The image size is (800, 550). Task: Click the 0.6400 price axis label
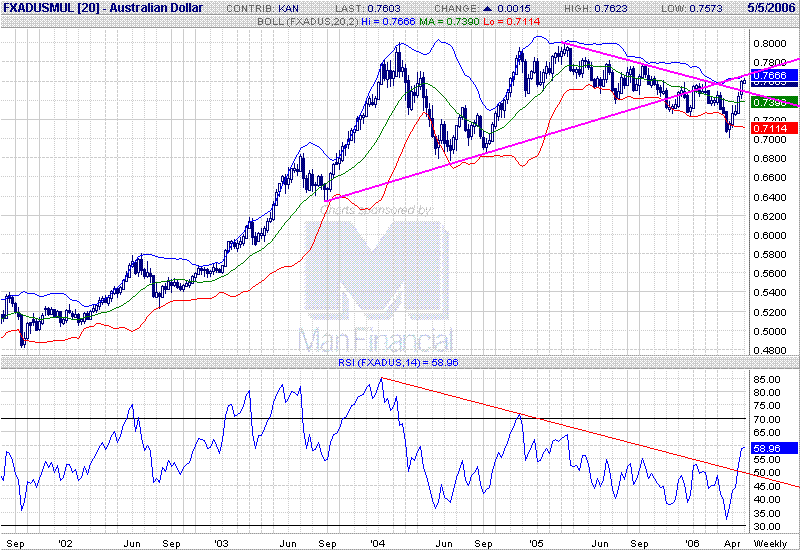pyautogui.click(x=770, y=197)
